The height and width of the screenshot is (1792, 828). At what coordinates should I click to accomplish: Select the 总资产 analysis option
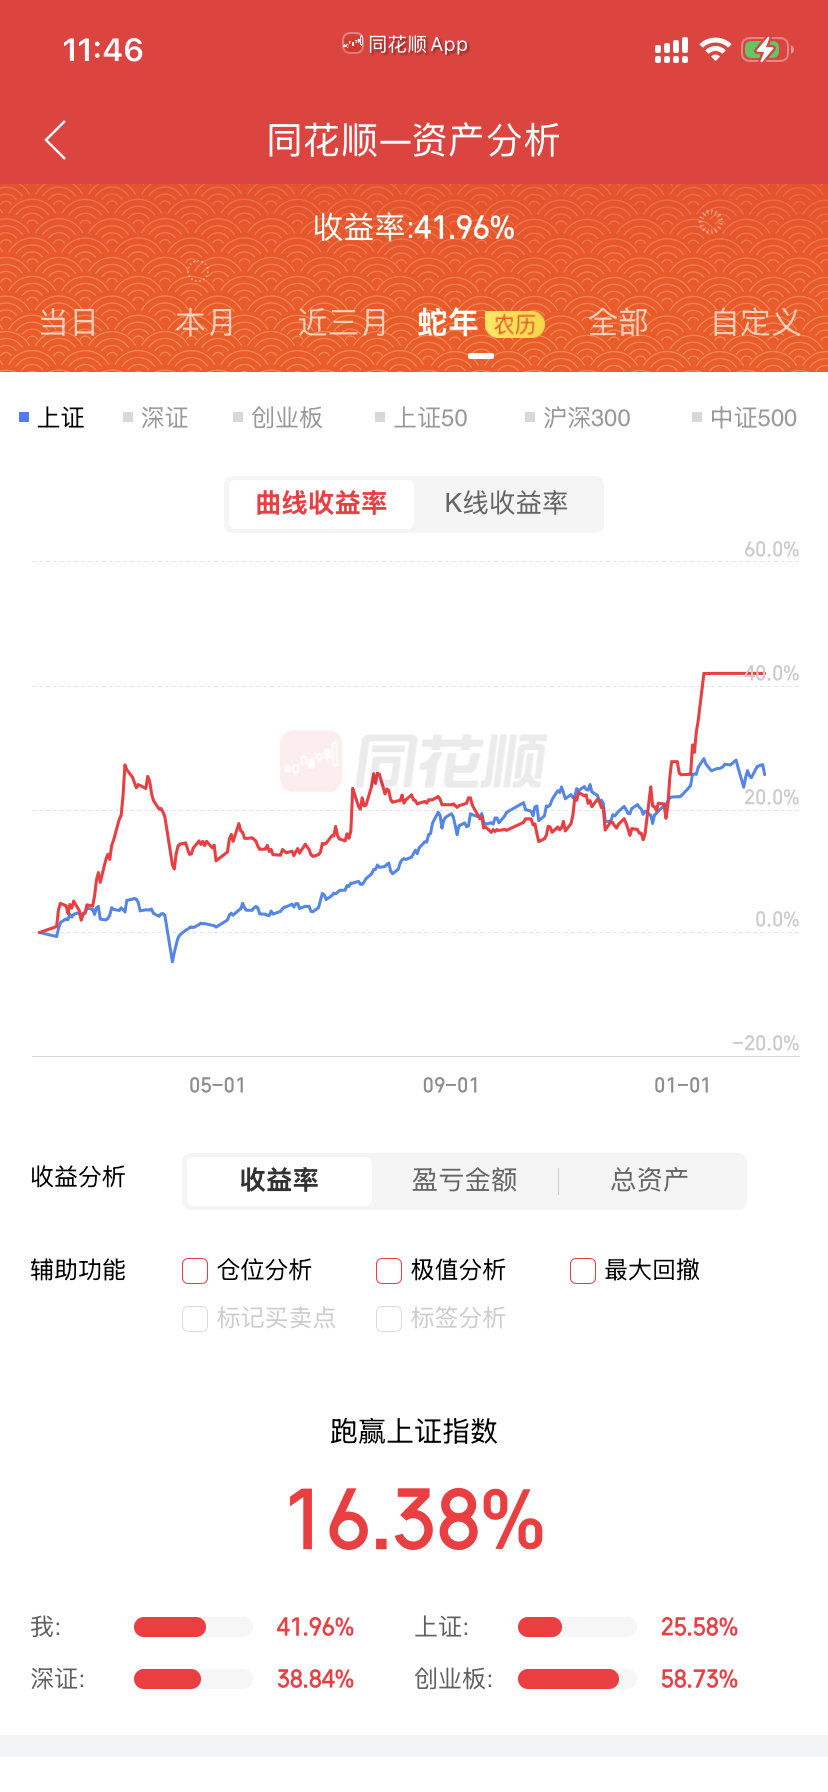[x=650, y=1180]
